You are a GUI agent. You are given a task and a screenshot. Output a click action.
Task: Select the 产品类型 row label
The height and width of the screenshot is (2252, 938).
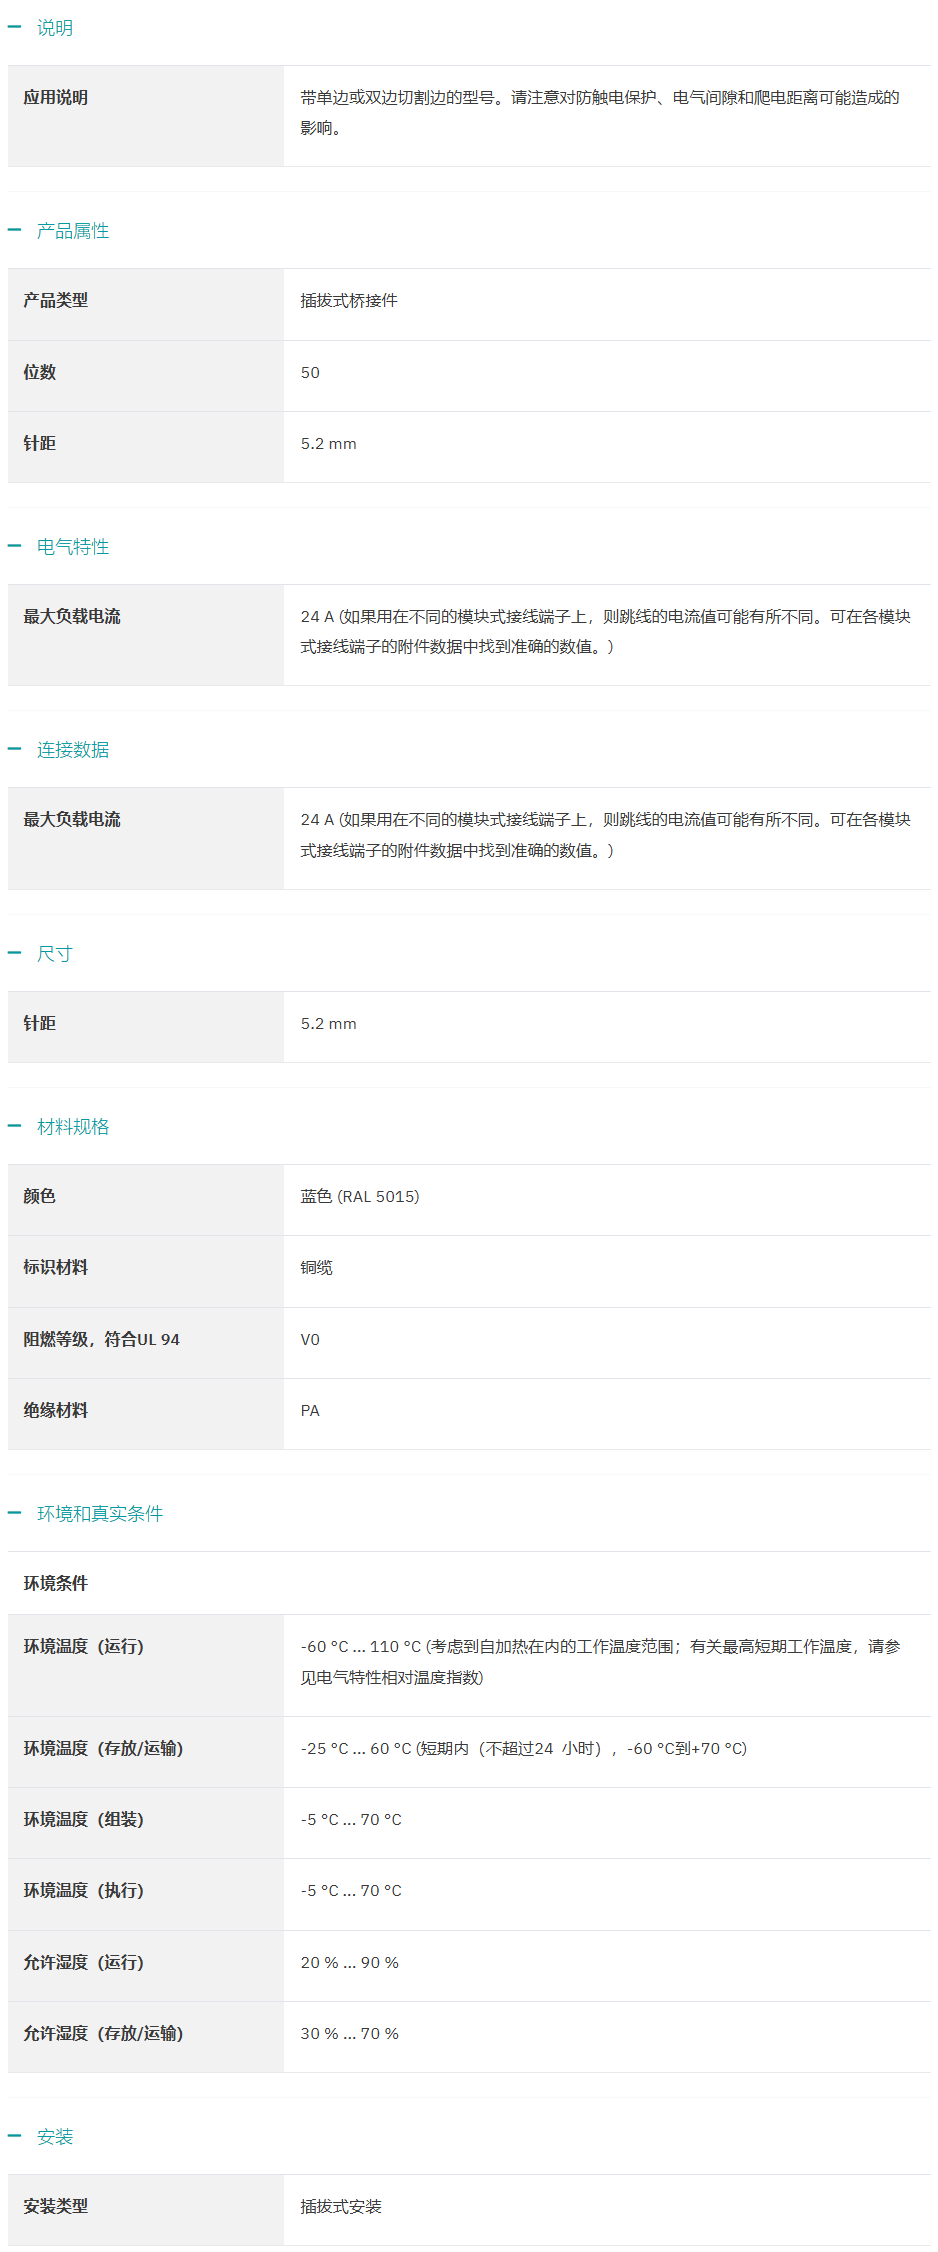pos(56,301)
